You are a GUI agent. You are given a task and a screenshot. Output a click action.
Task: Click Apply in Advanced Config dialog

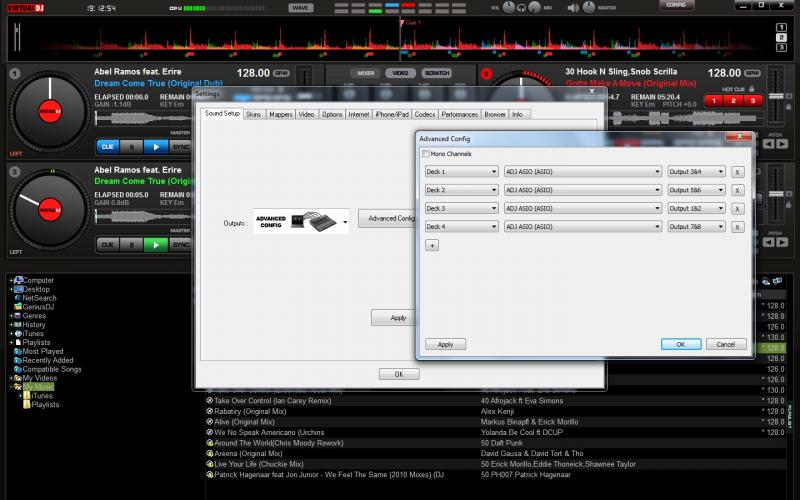pos(445,344)
